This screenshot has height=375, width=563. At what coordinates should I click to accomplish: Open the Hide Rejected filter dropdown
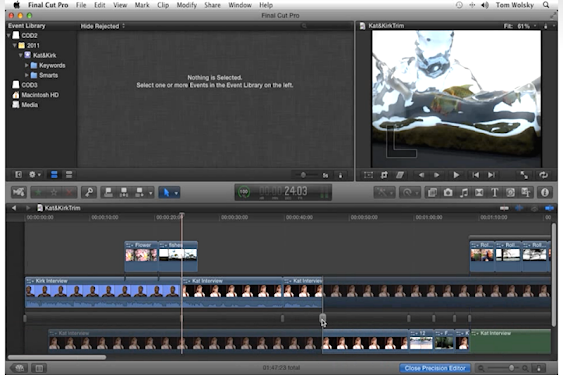pos(102,26)
